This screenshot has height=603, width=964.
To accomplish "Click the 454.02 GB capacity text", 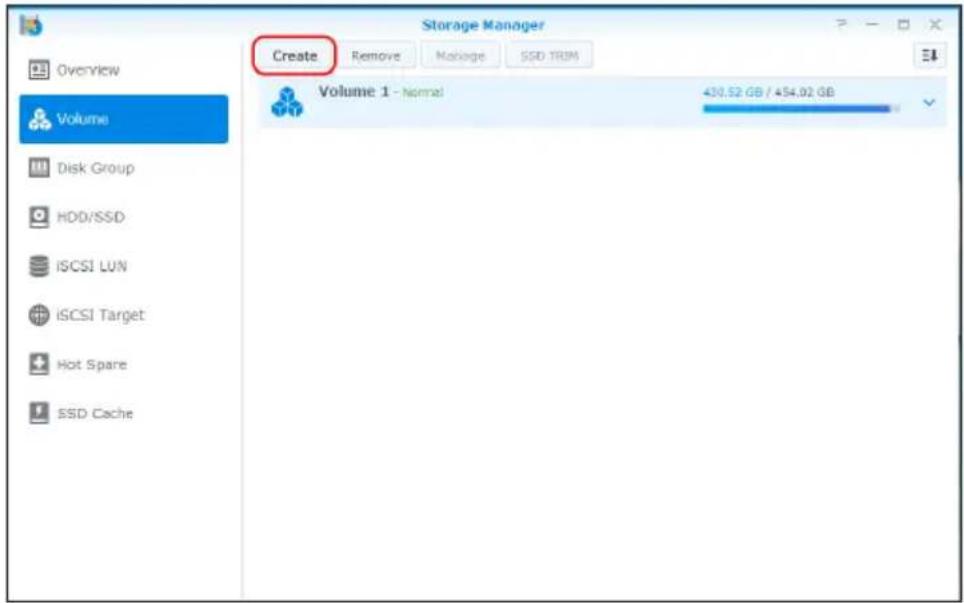I will coord(805,92).
